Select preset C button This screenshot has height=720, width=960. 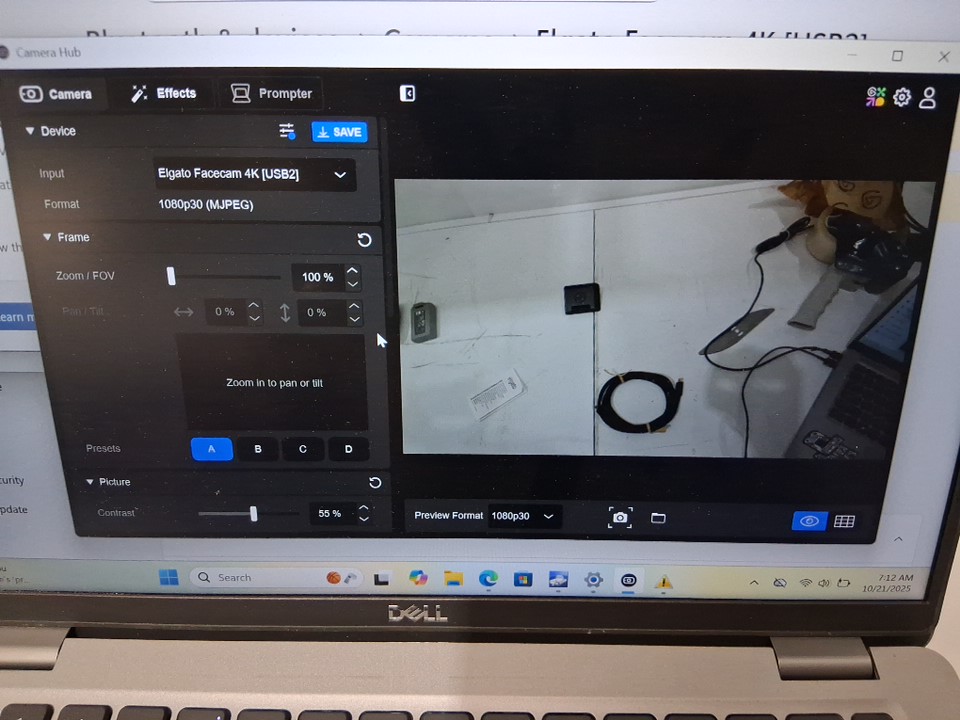303,449
